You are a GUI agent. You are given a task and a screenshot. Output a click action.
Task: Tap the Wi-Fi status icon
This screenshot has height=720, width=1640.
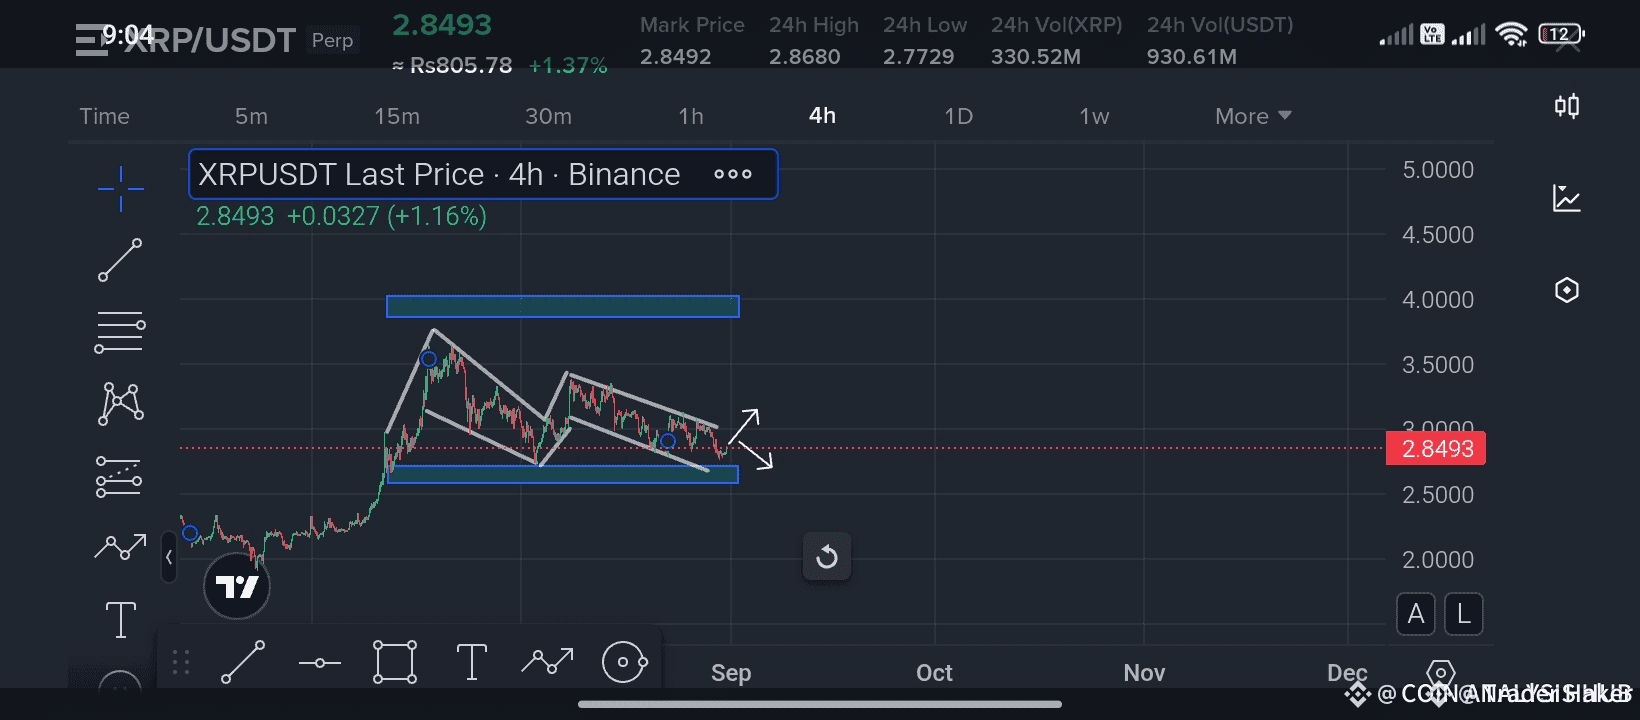click(1511, 35)
